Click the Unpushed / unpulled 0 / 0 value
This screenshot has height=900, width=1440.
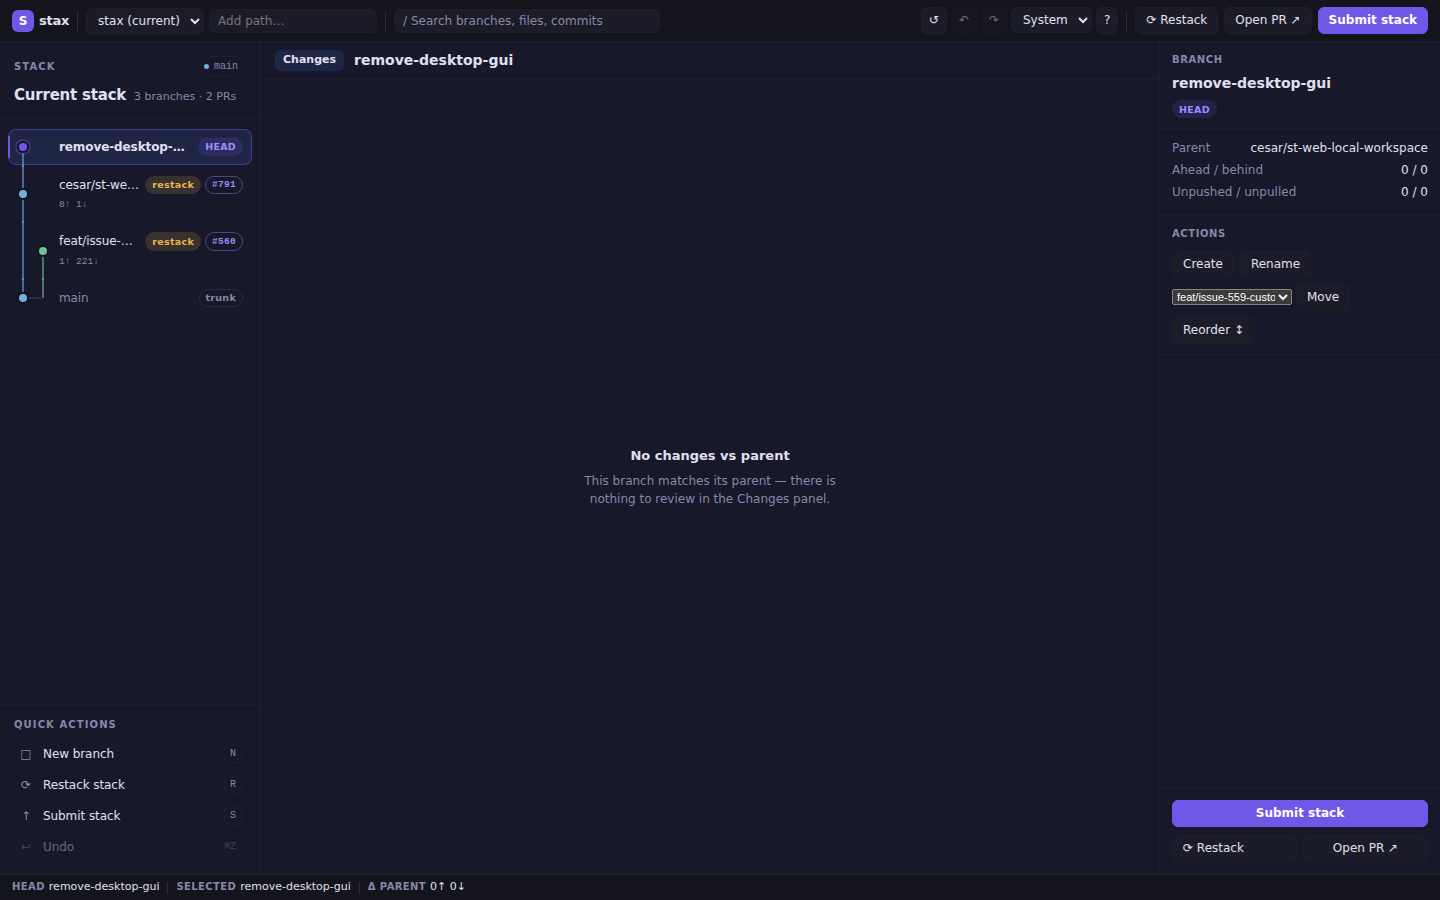pyautogui.click(x=1414, y=192)
